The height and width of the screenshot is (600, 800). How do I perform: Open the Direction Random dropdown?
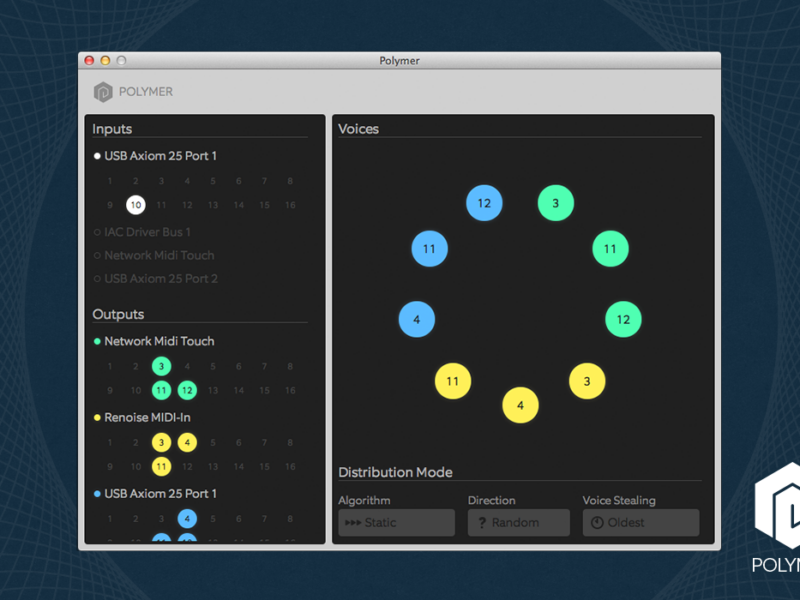point(518,522)
